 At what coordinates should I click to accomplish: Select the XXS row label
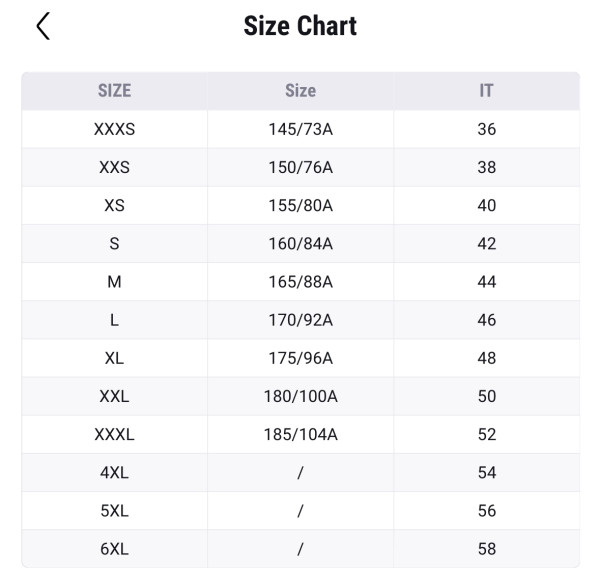pos(114,167)
